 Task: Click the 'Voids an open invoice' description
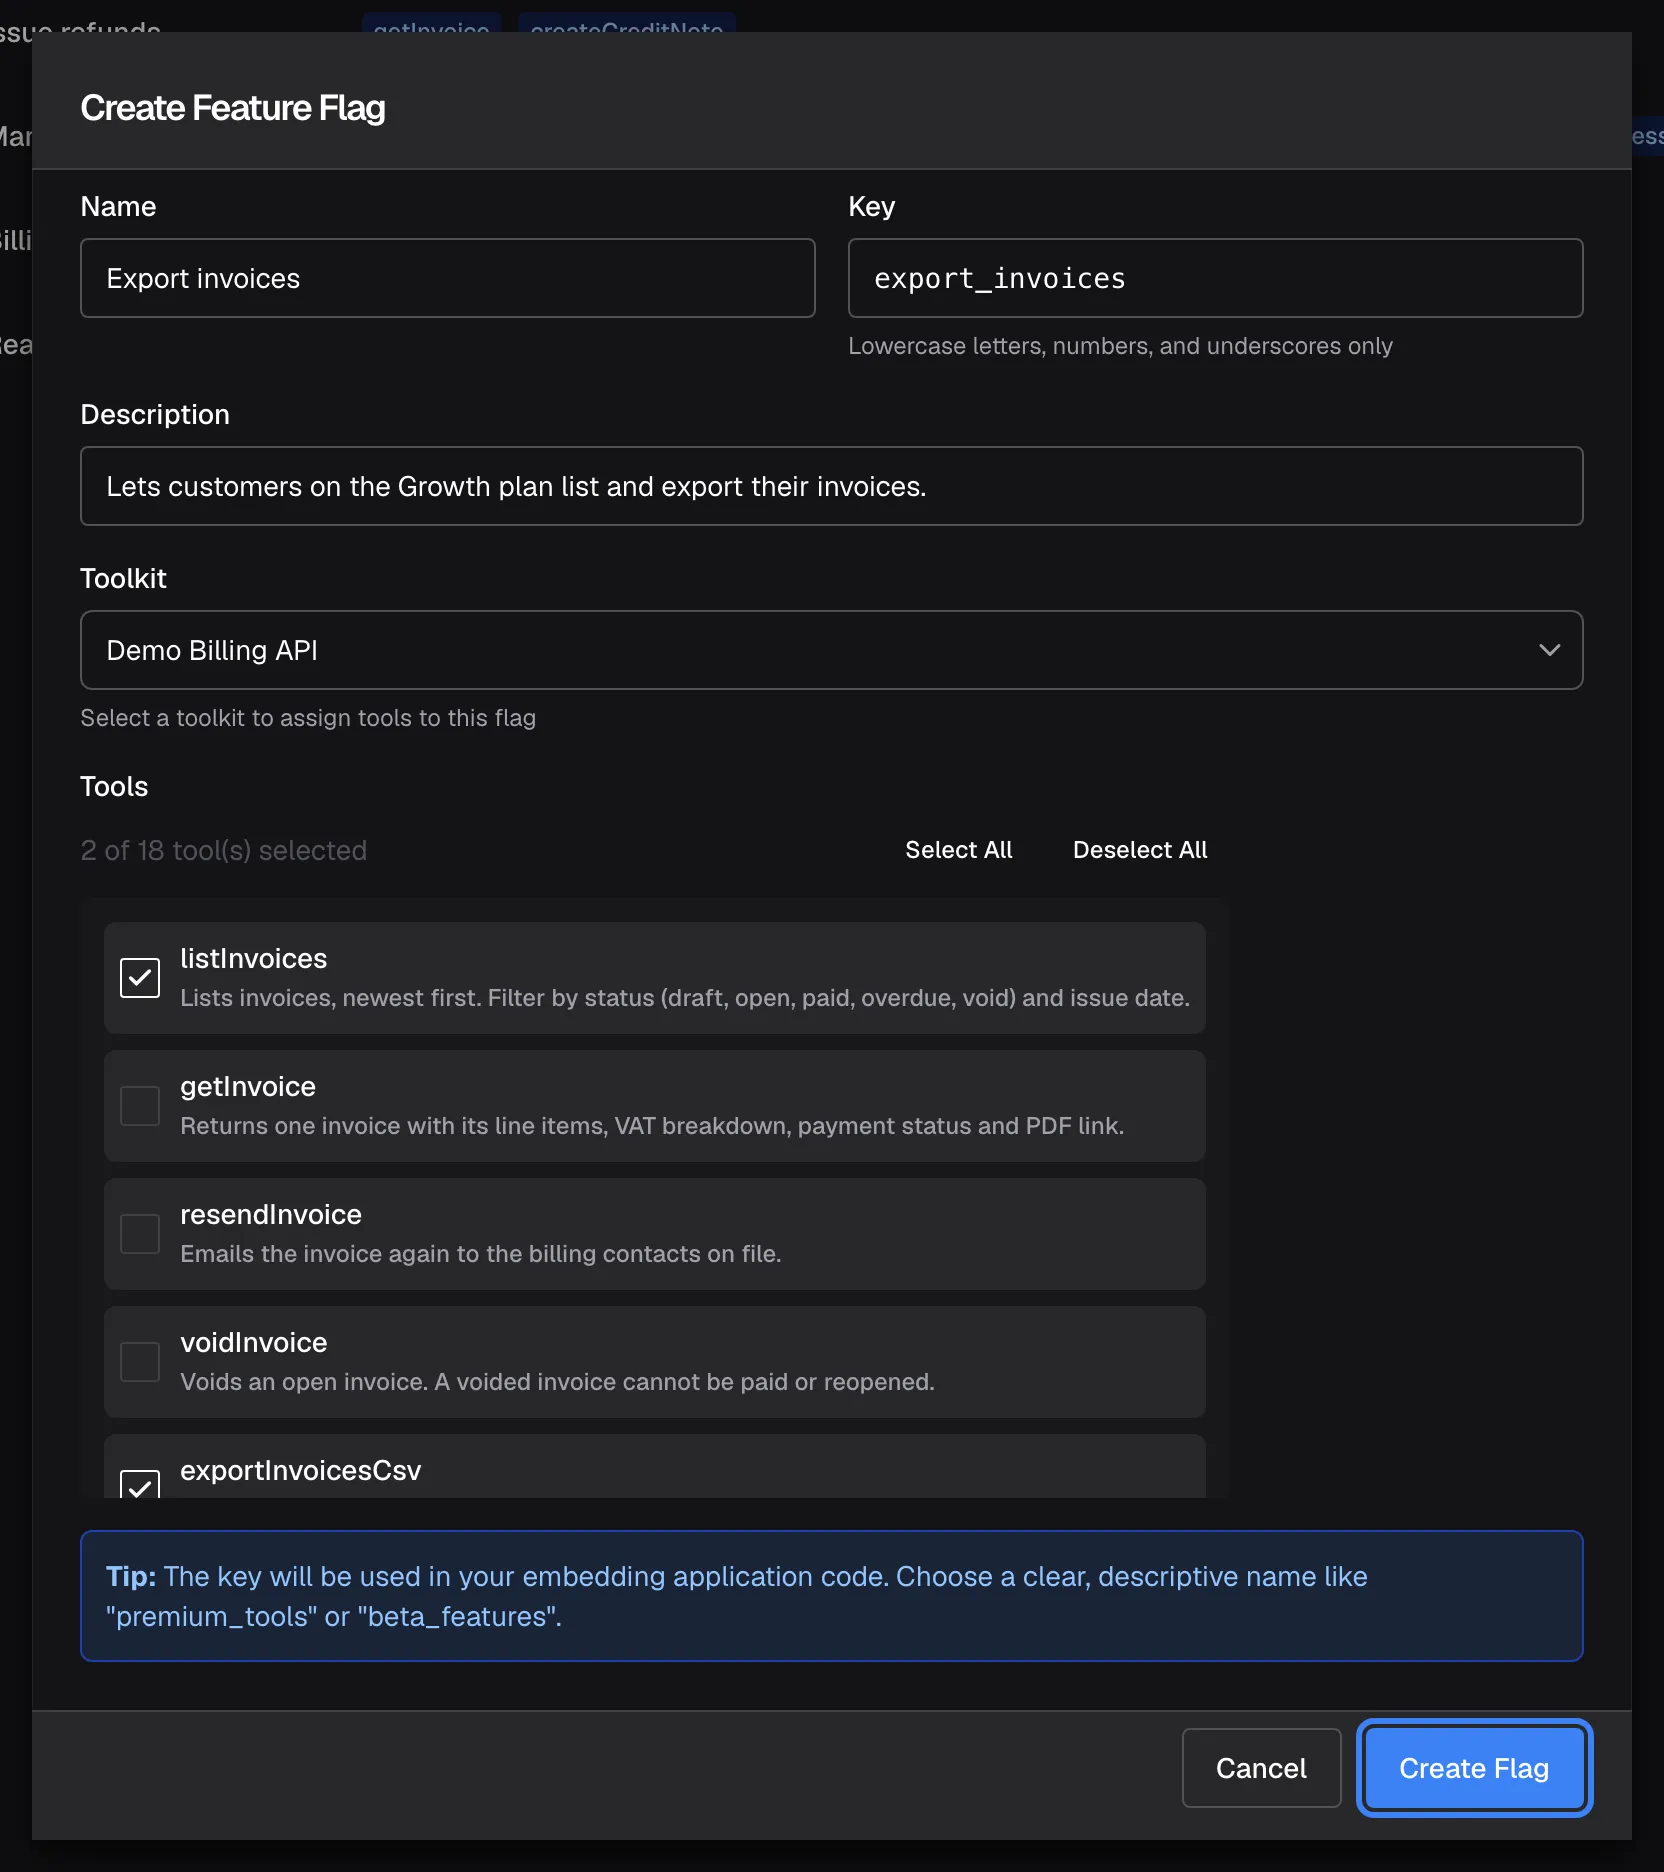(x=558, y=1382)
